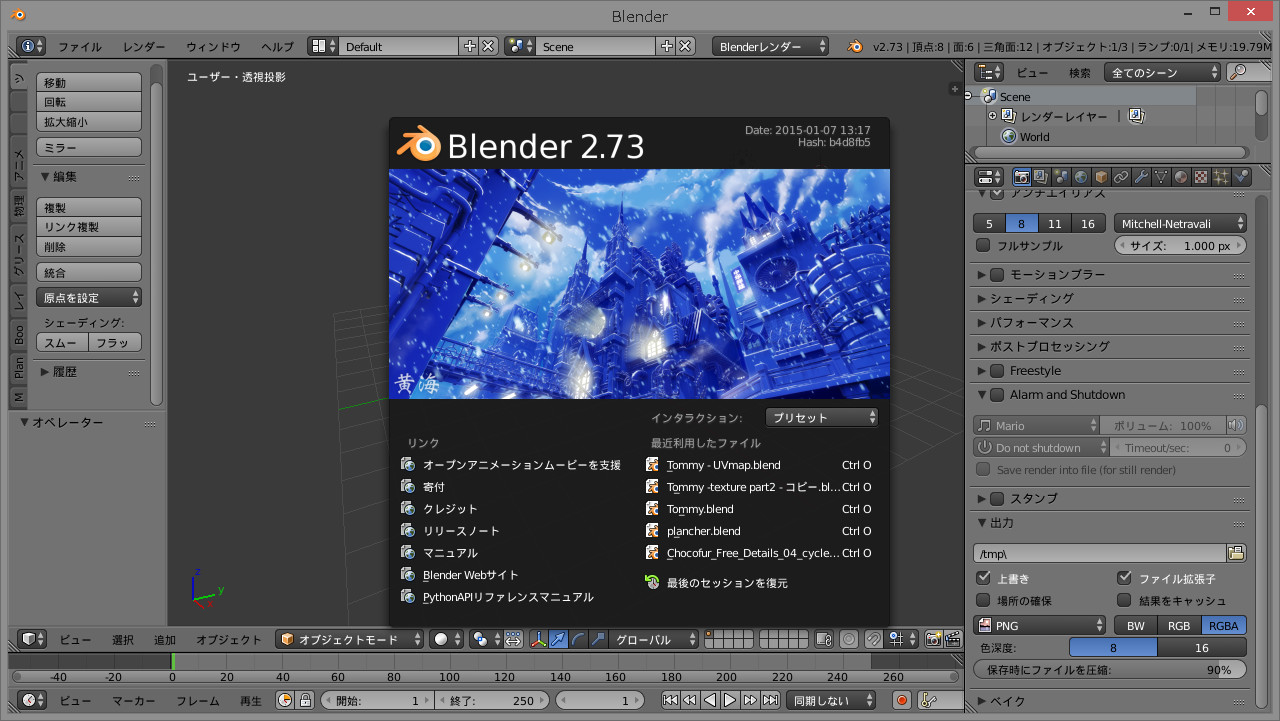
Task: Click the timeline lock range icon
Action: (305, 701)
